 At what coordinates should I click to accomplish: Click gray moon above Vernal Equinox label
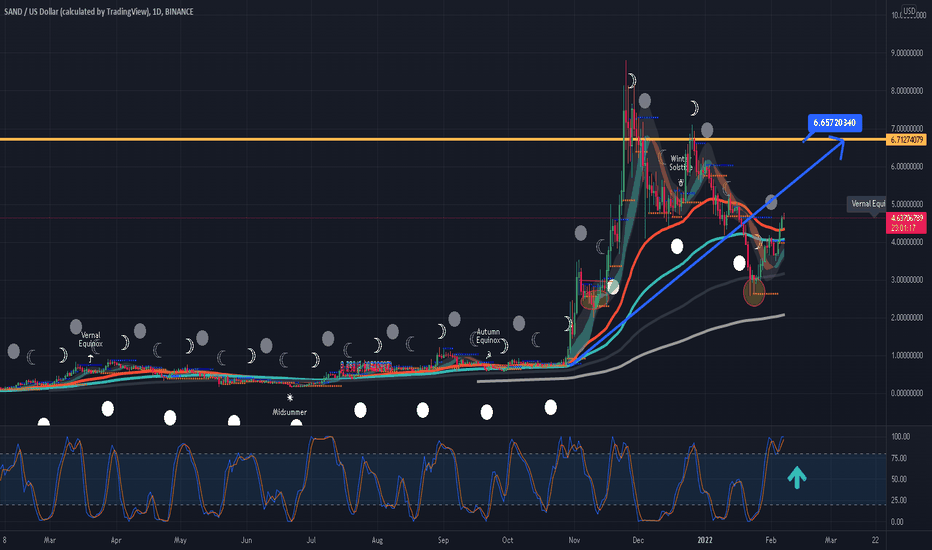point(76,326)
